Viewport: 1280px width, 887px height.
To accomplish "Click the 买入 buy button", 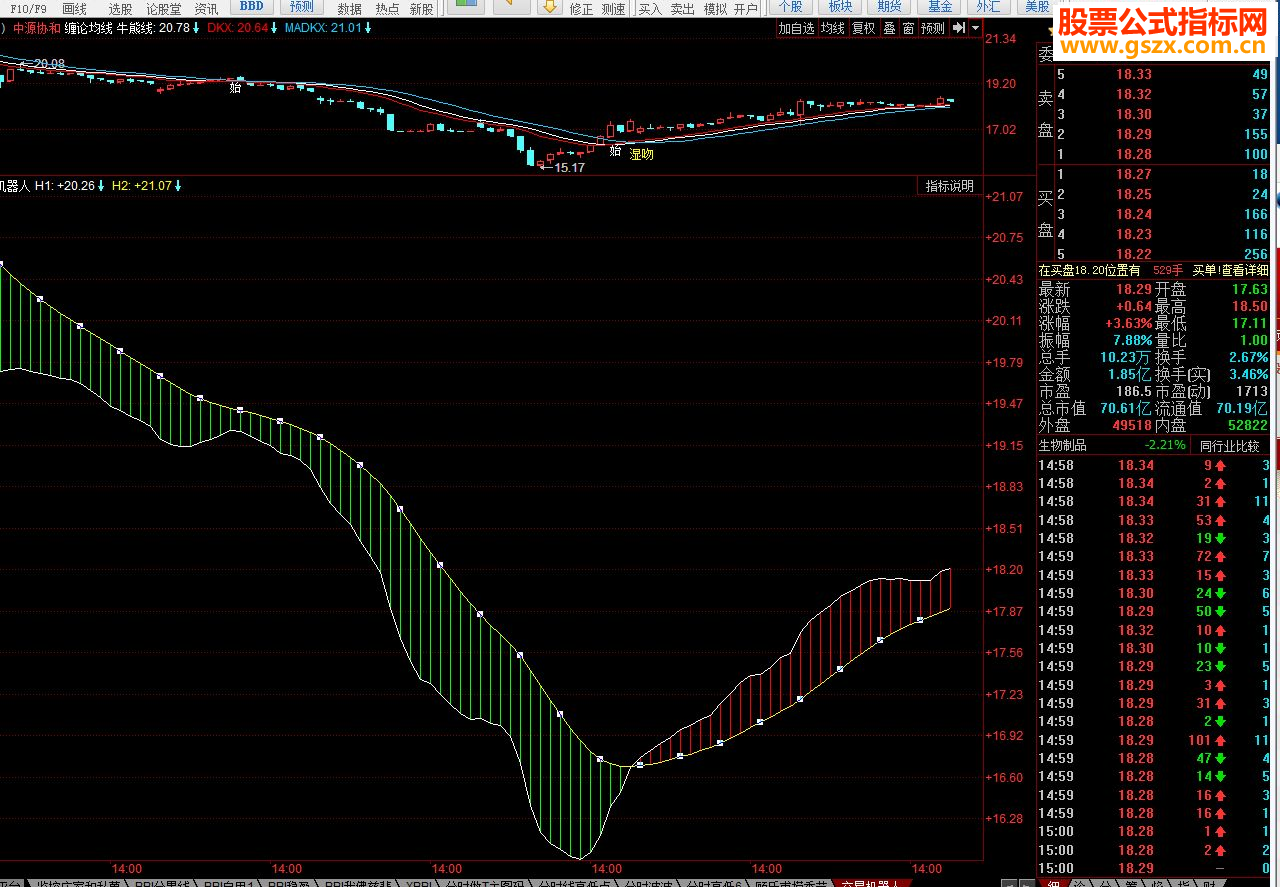I will click(x=650, y=8).
